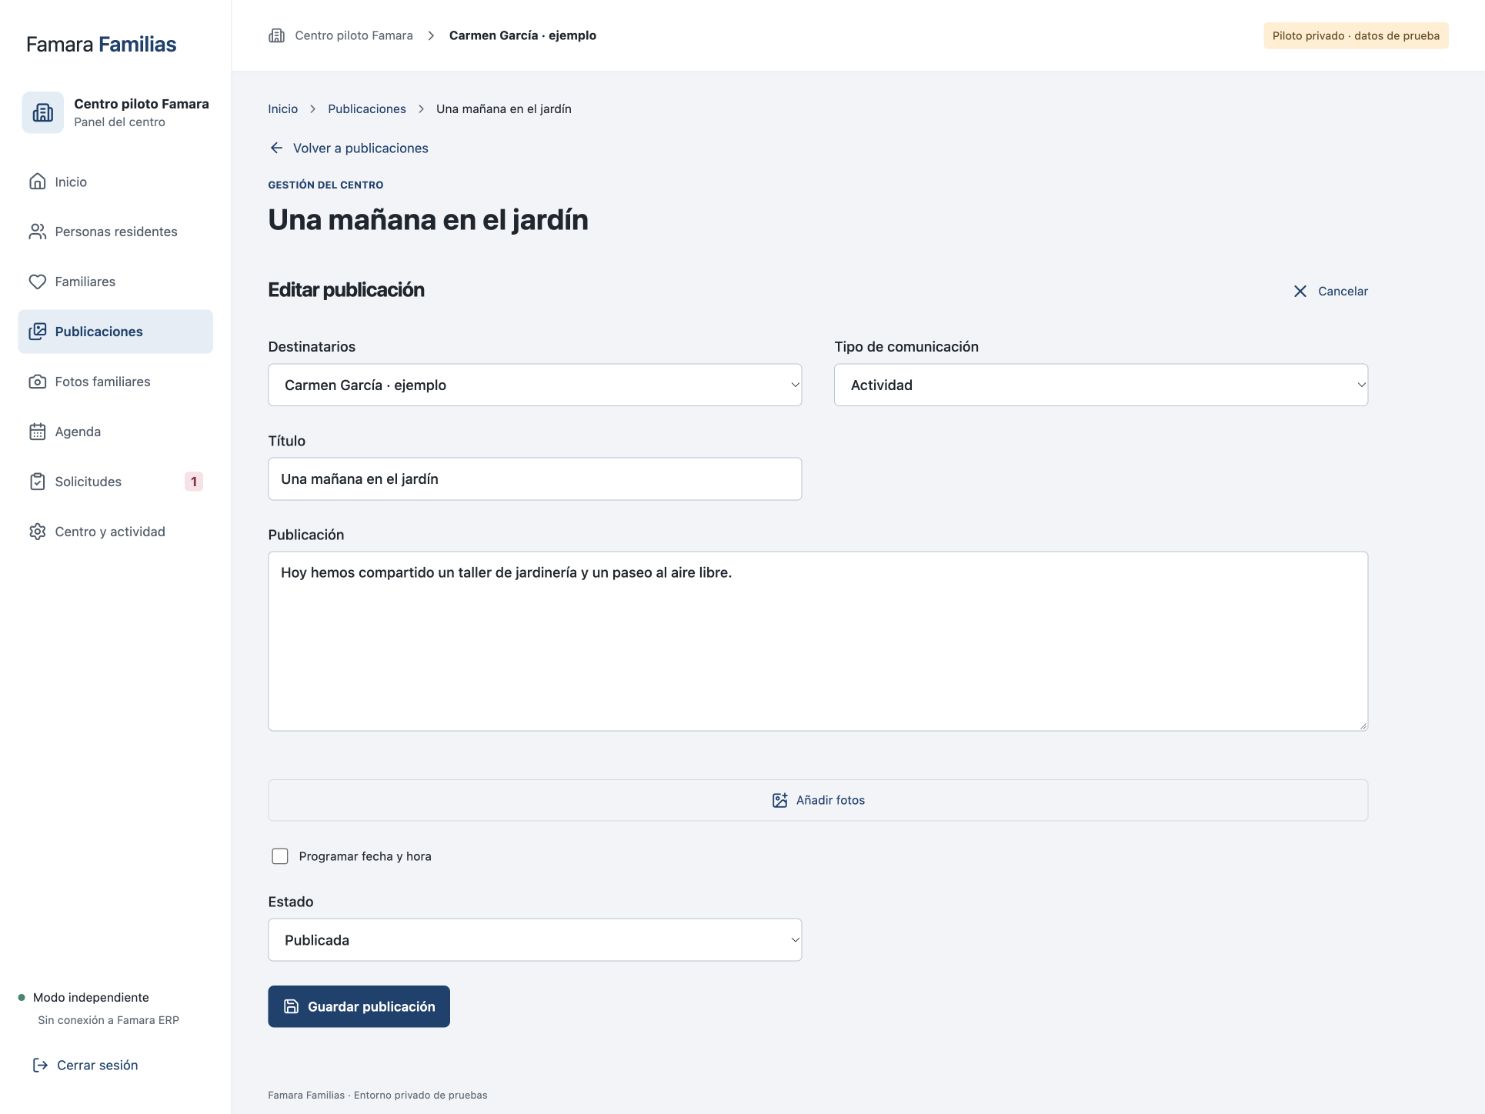Click the Publicaciones breadcrumb link
The width and height of the screenshot is (1485, 1114).
tap(367, 109)
